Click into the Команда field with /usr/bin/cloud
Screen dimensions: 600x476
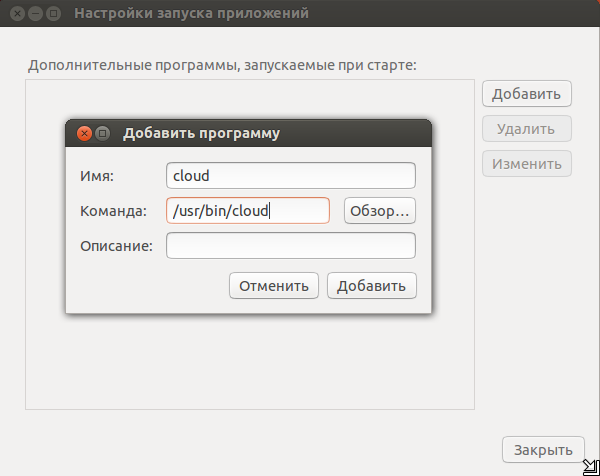248,210
